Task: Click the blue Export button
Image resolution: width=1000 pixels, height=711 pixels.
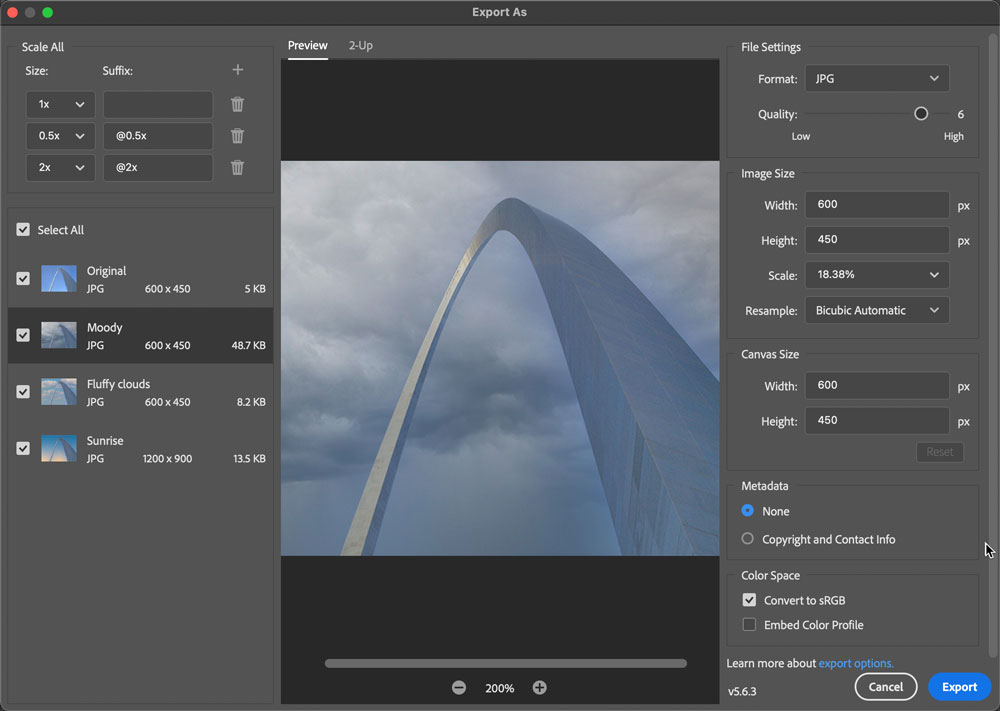Action: coord(959,687)
